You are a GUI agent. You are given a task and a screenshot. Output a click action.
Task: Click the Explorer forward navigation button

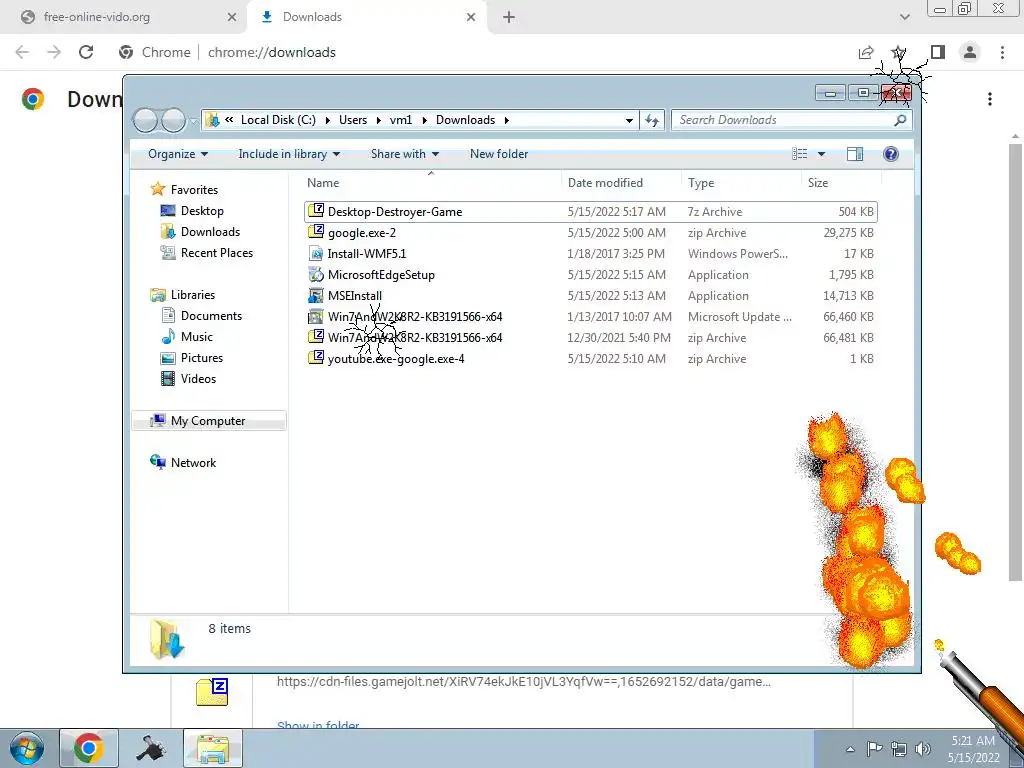coord(174,121)
